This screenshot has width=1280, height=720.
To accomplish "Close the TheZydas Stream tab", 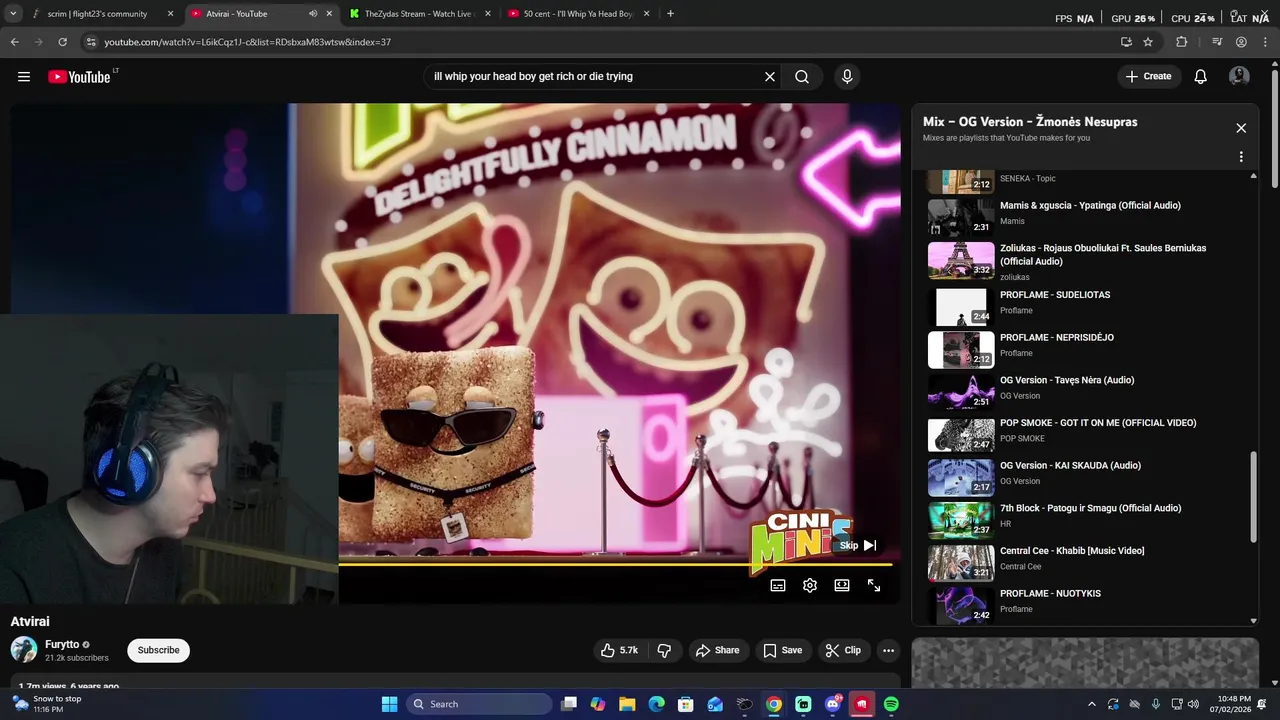I will [488, 14].
